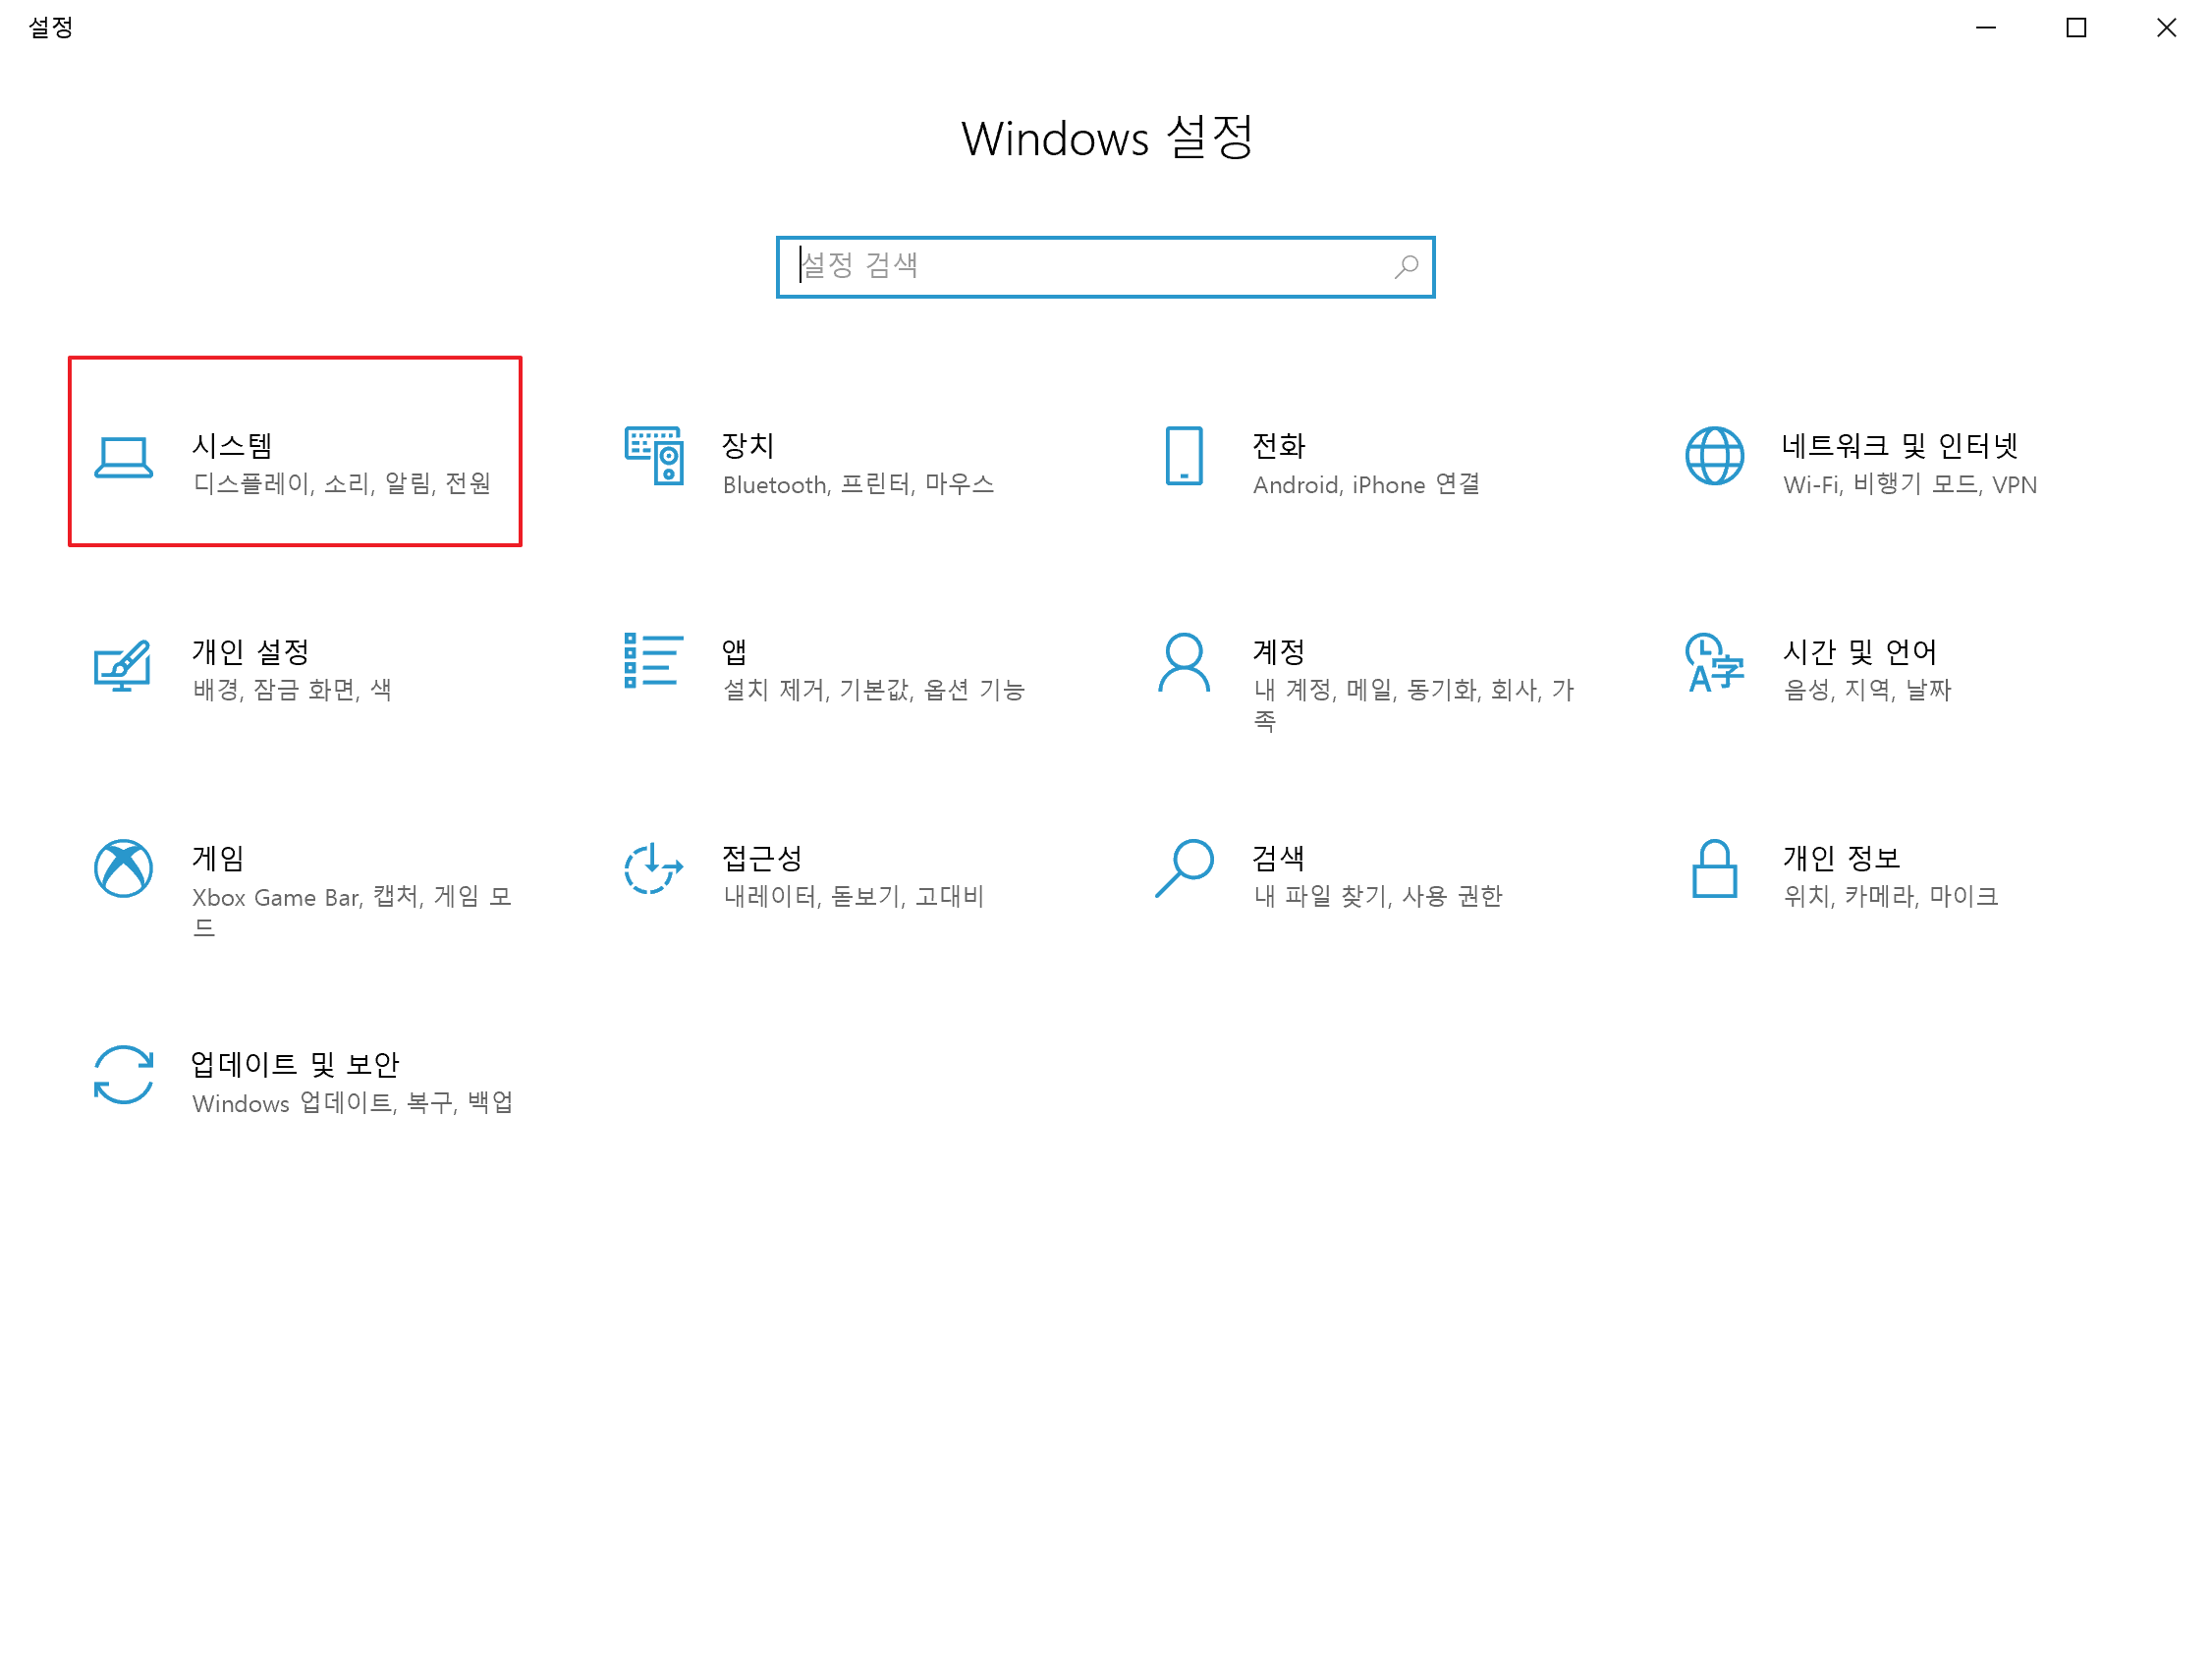
Task: Minimize the 설정 window
Action: click(x=1986, y=28)
